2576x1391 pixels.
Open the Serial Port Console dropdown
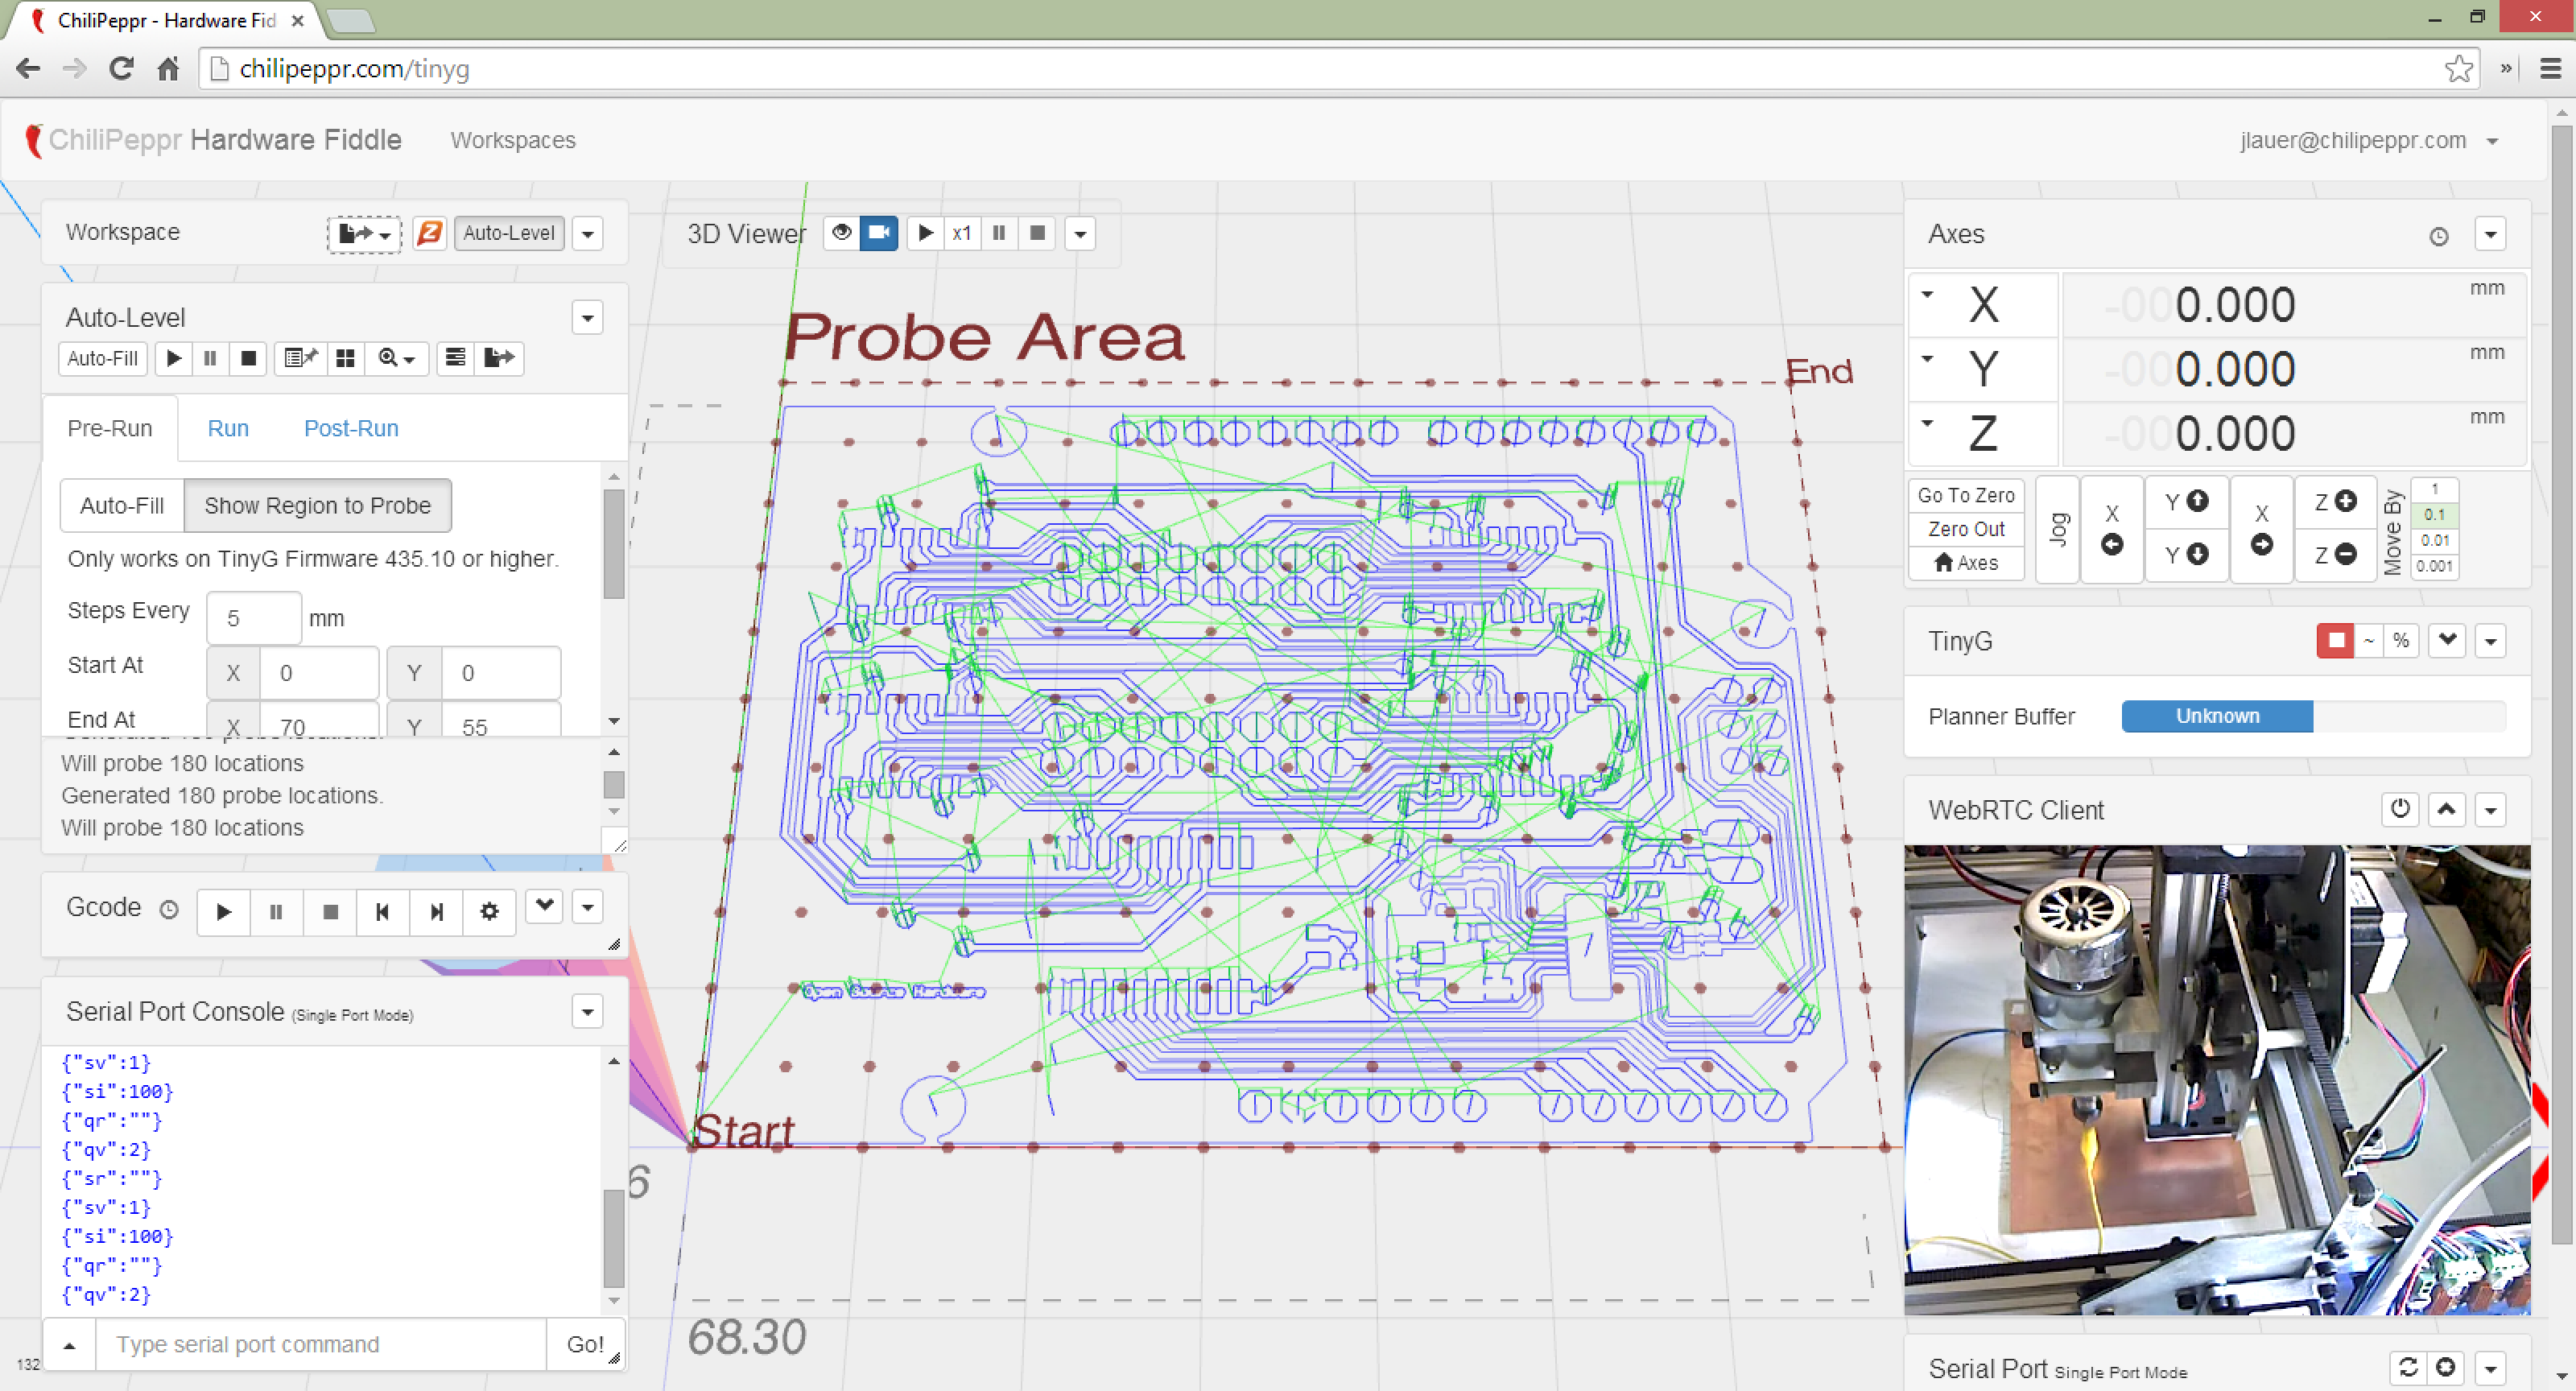click(x=587, y=1012)
